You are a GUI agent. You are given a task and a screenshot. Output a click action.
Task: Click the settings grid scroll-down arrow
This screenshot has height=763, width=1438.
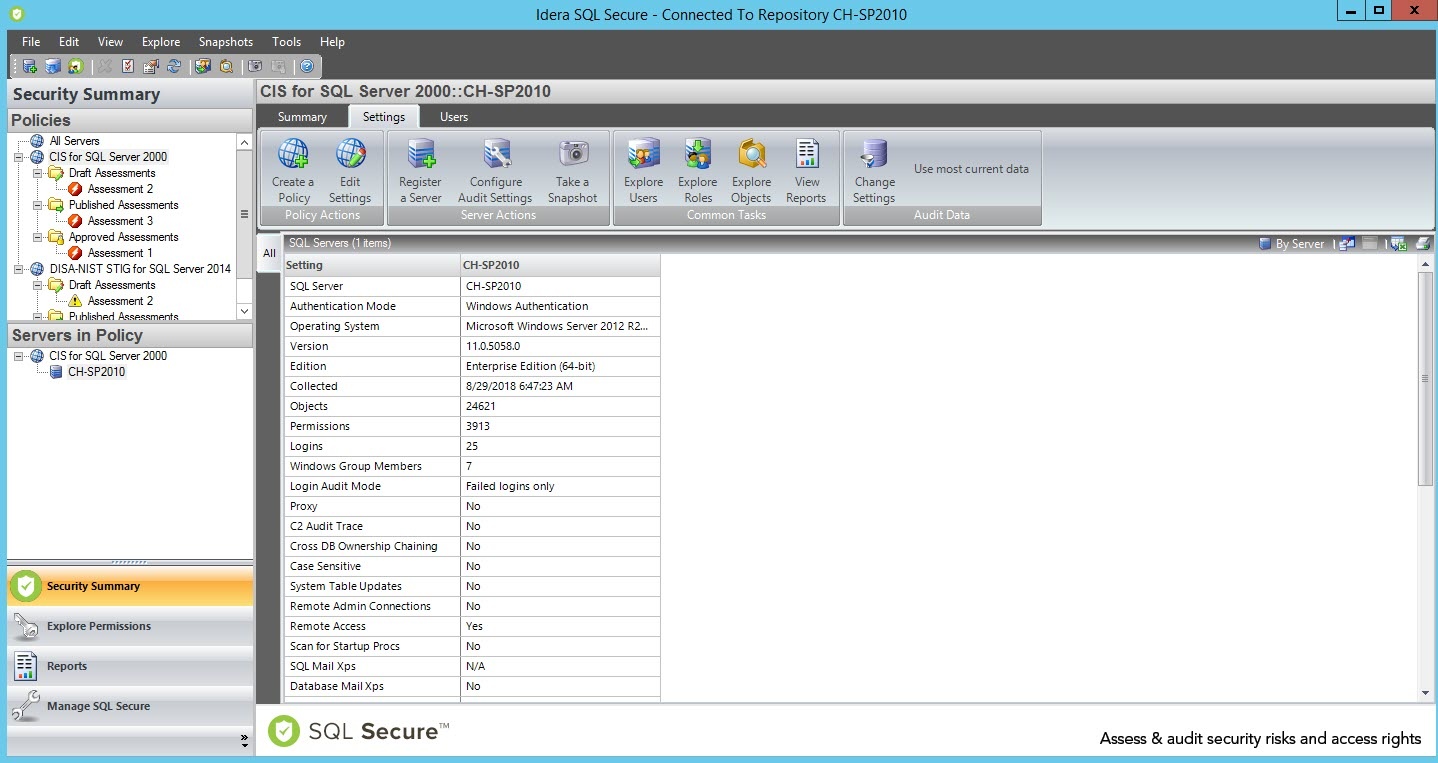[x=1425, y=693]
